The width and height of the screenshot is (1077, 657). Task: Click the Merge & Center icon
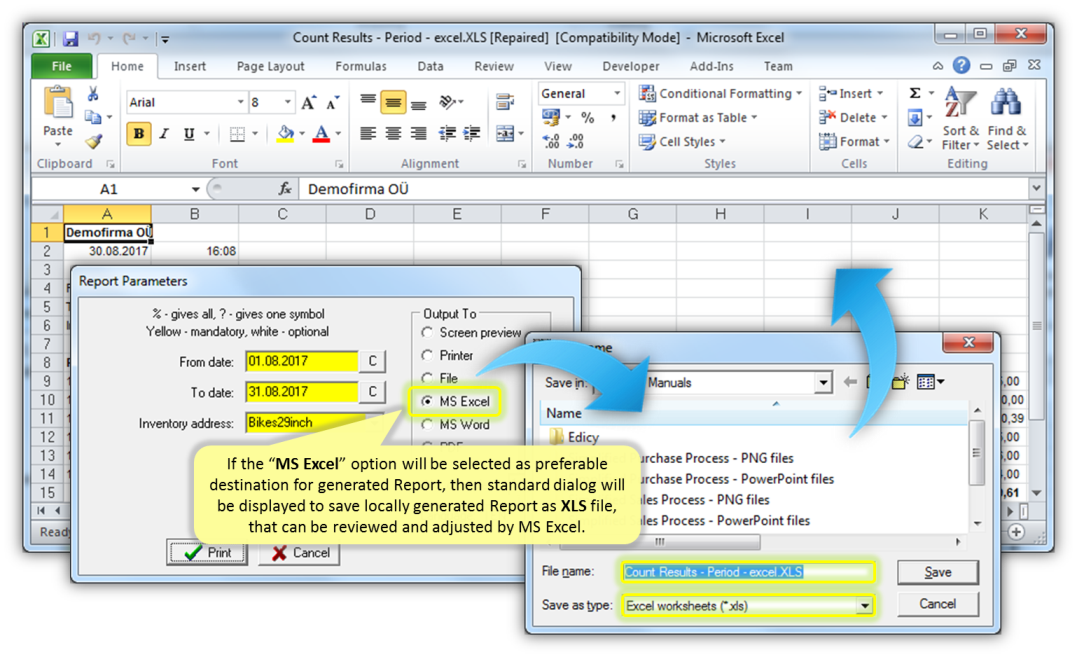click(505, 133)
